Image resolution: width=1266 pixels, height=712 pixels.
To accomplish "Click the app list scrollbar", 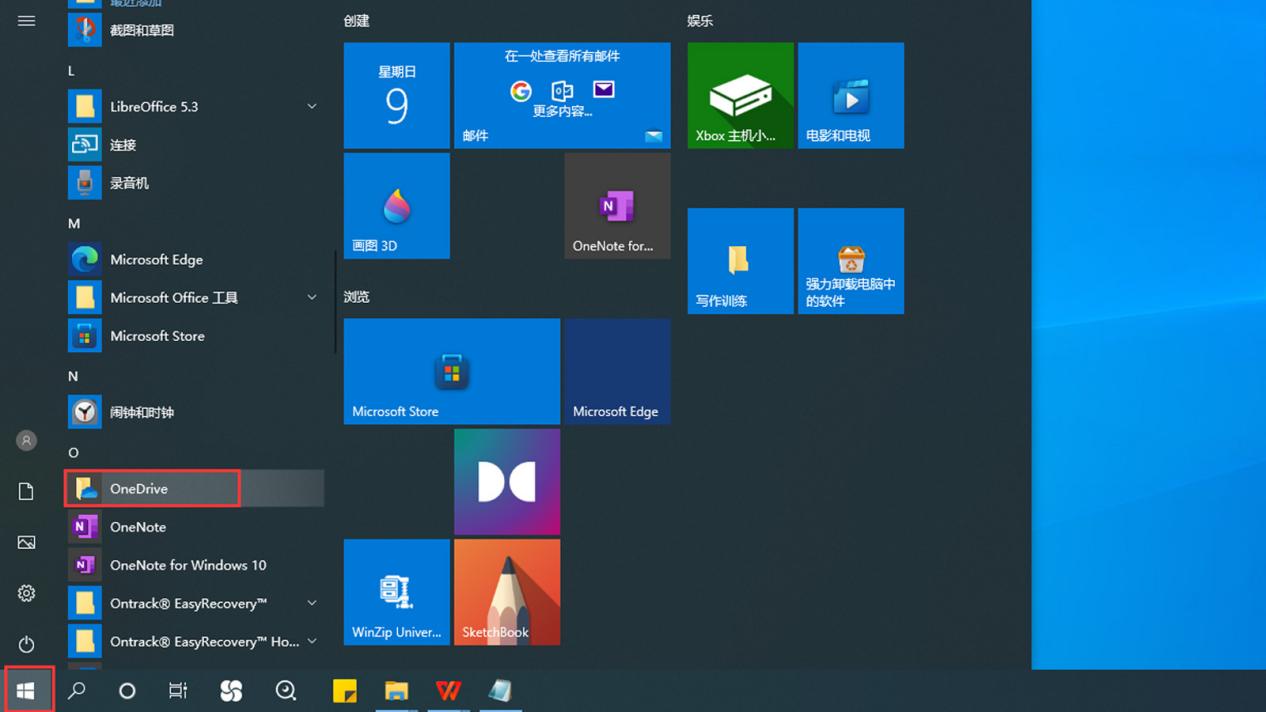I will (x=335, y=301).
